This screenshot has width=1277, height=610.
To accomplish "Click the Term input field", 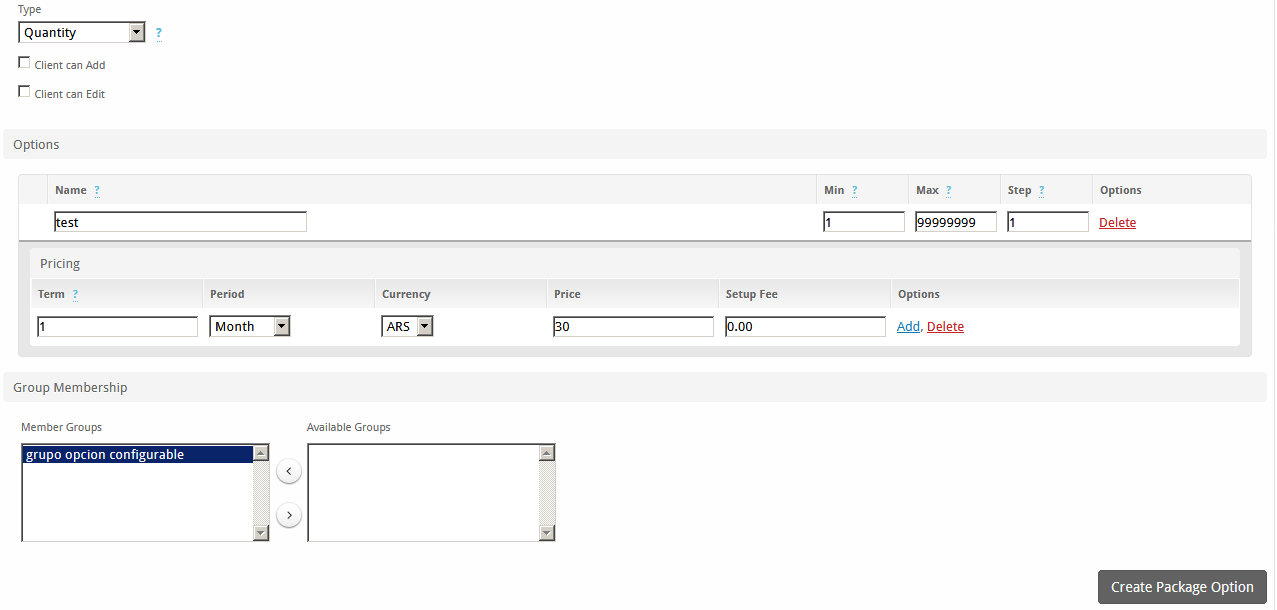I will click(x=118, y=326).
